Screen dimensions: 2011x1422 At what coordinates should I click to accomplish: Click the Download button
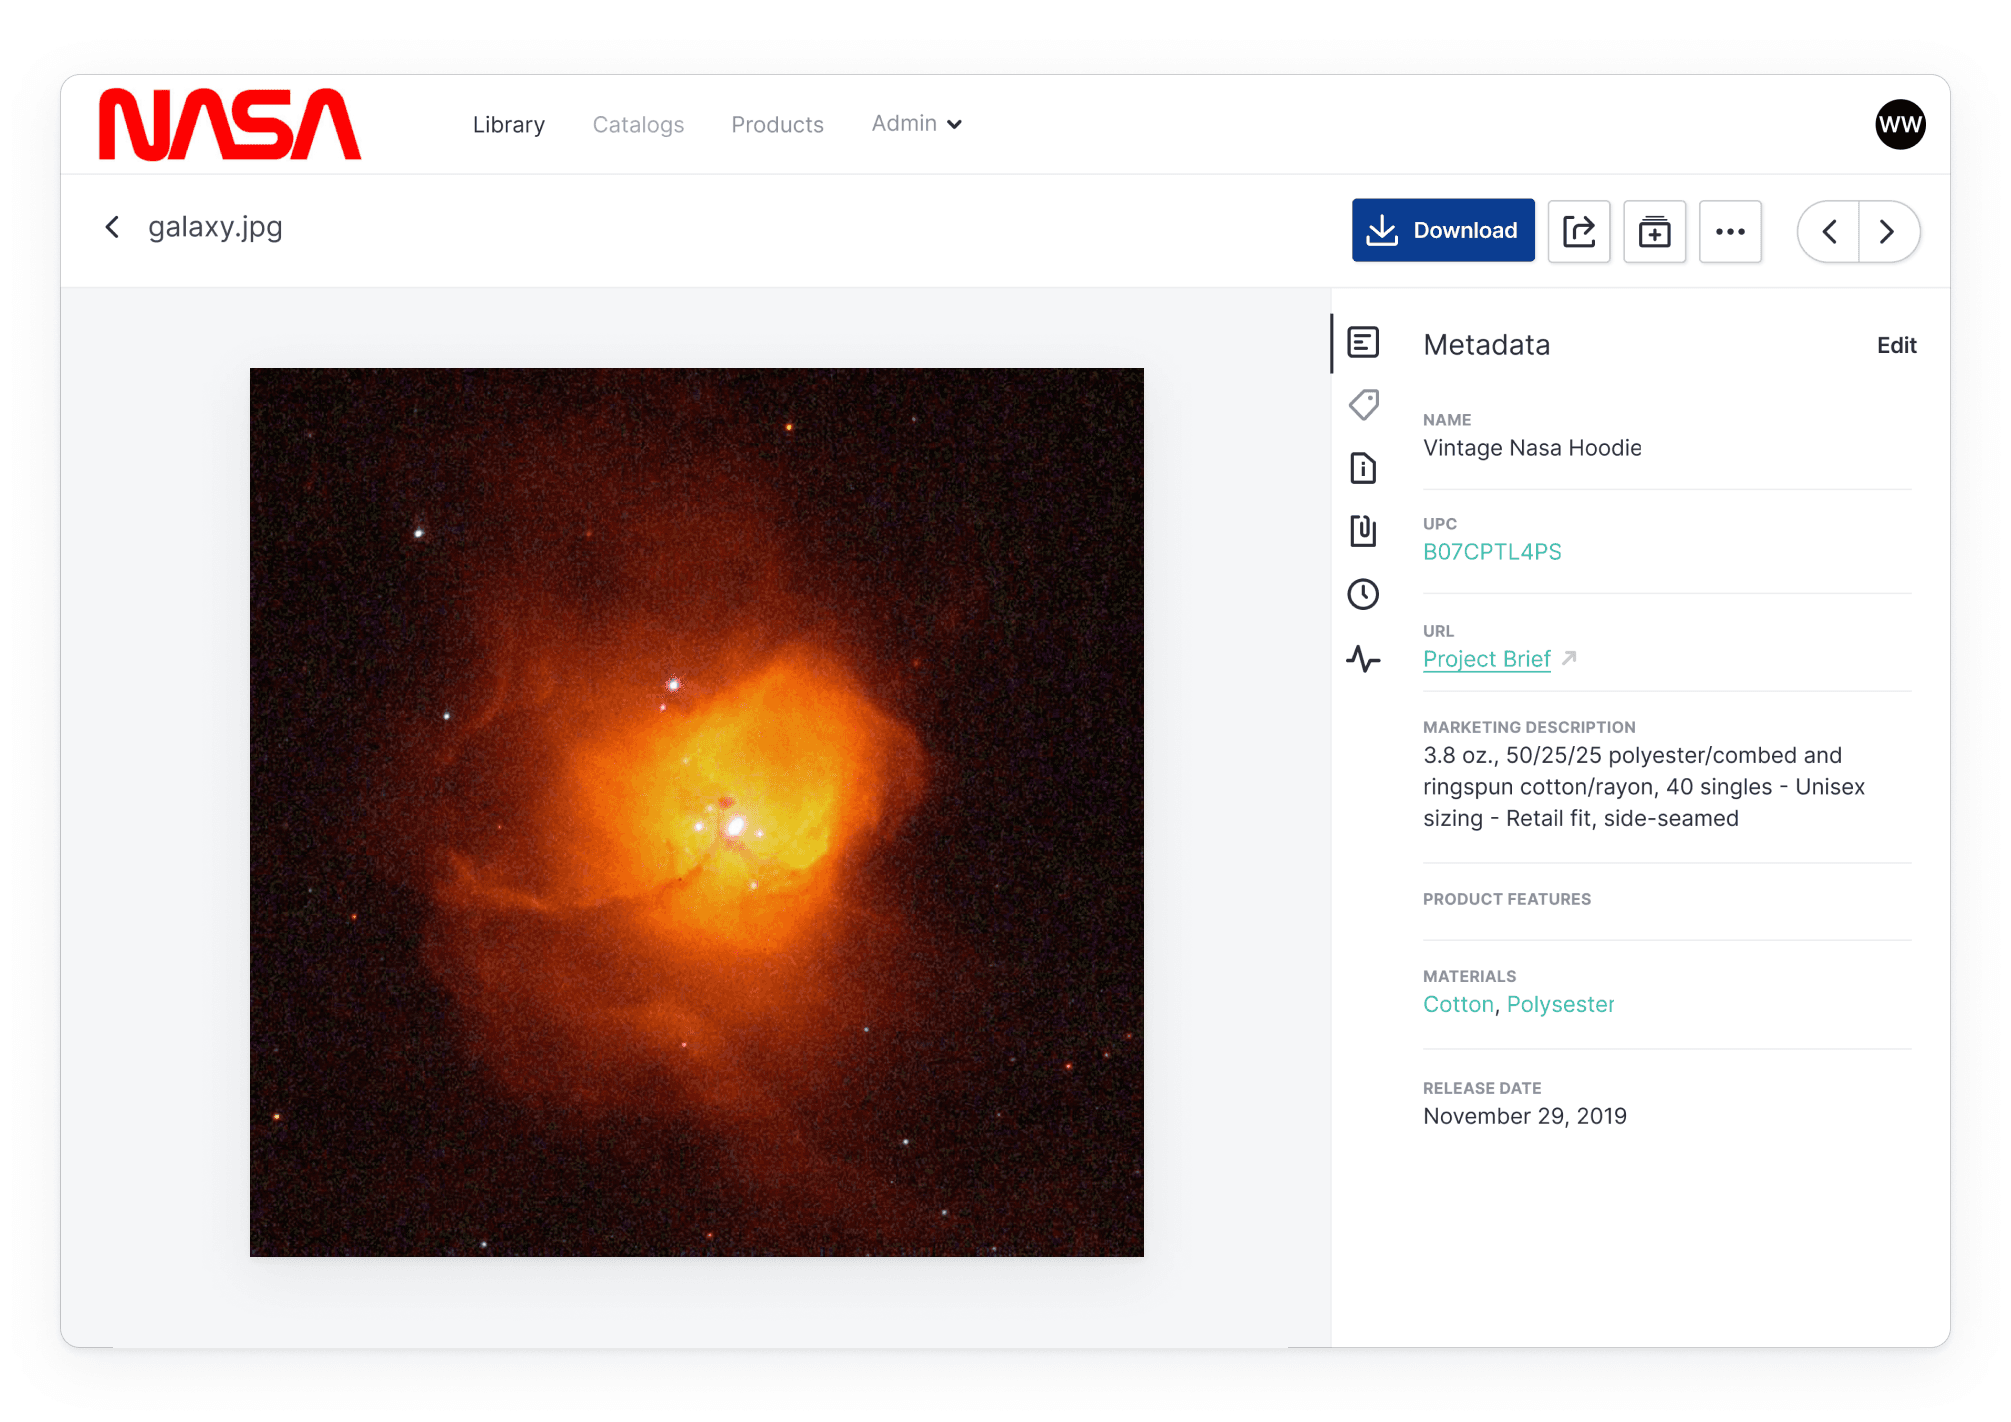(x=1443, y=230)
